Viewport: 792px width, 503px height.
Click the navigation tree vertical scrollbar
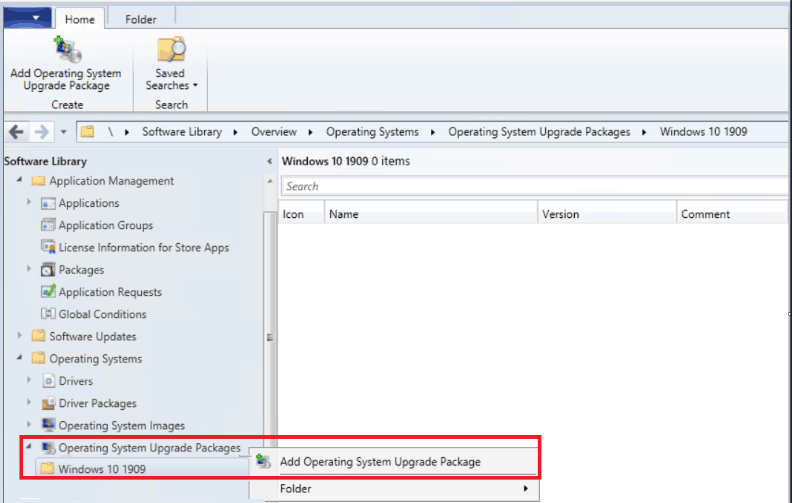point(270,337)
